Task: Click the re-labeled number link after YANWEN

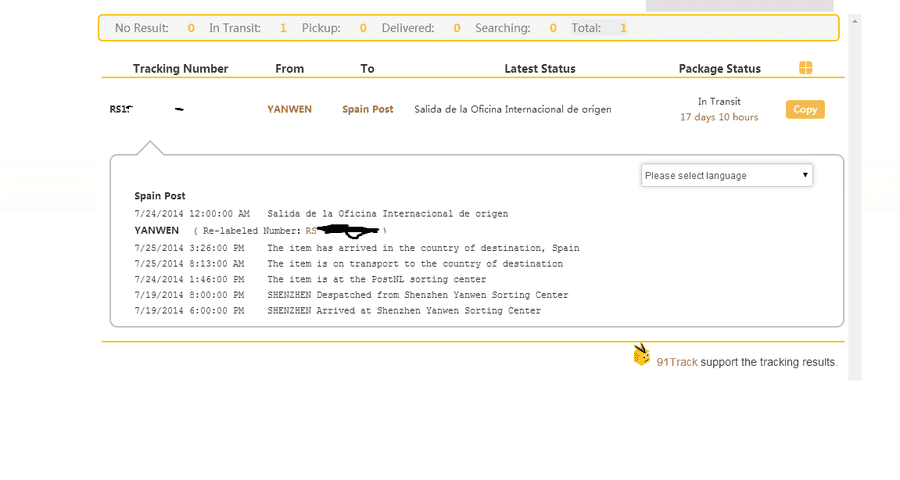Action: tap(342, 231)
